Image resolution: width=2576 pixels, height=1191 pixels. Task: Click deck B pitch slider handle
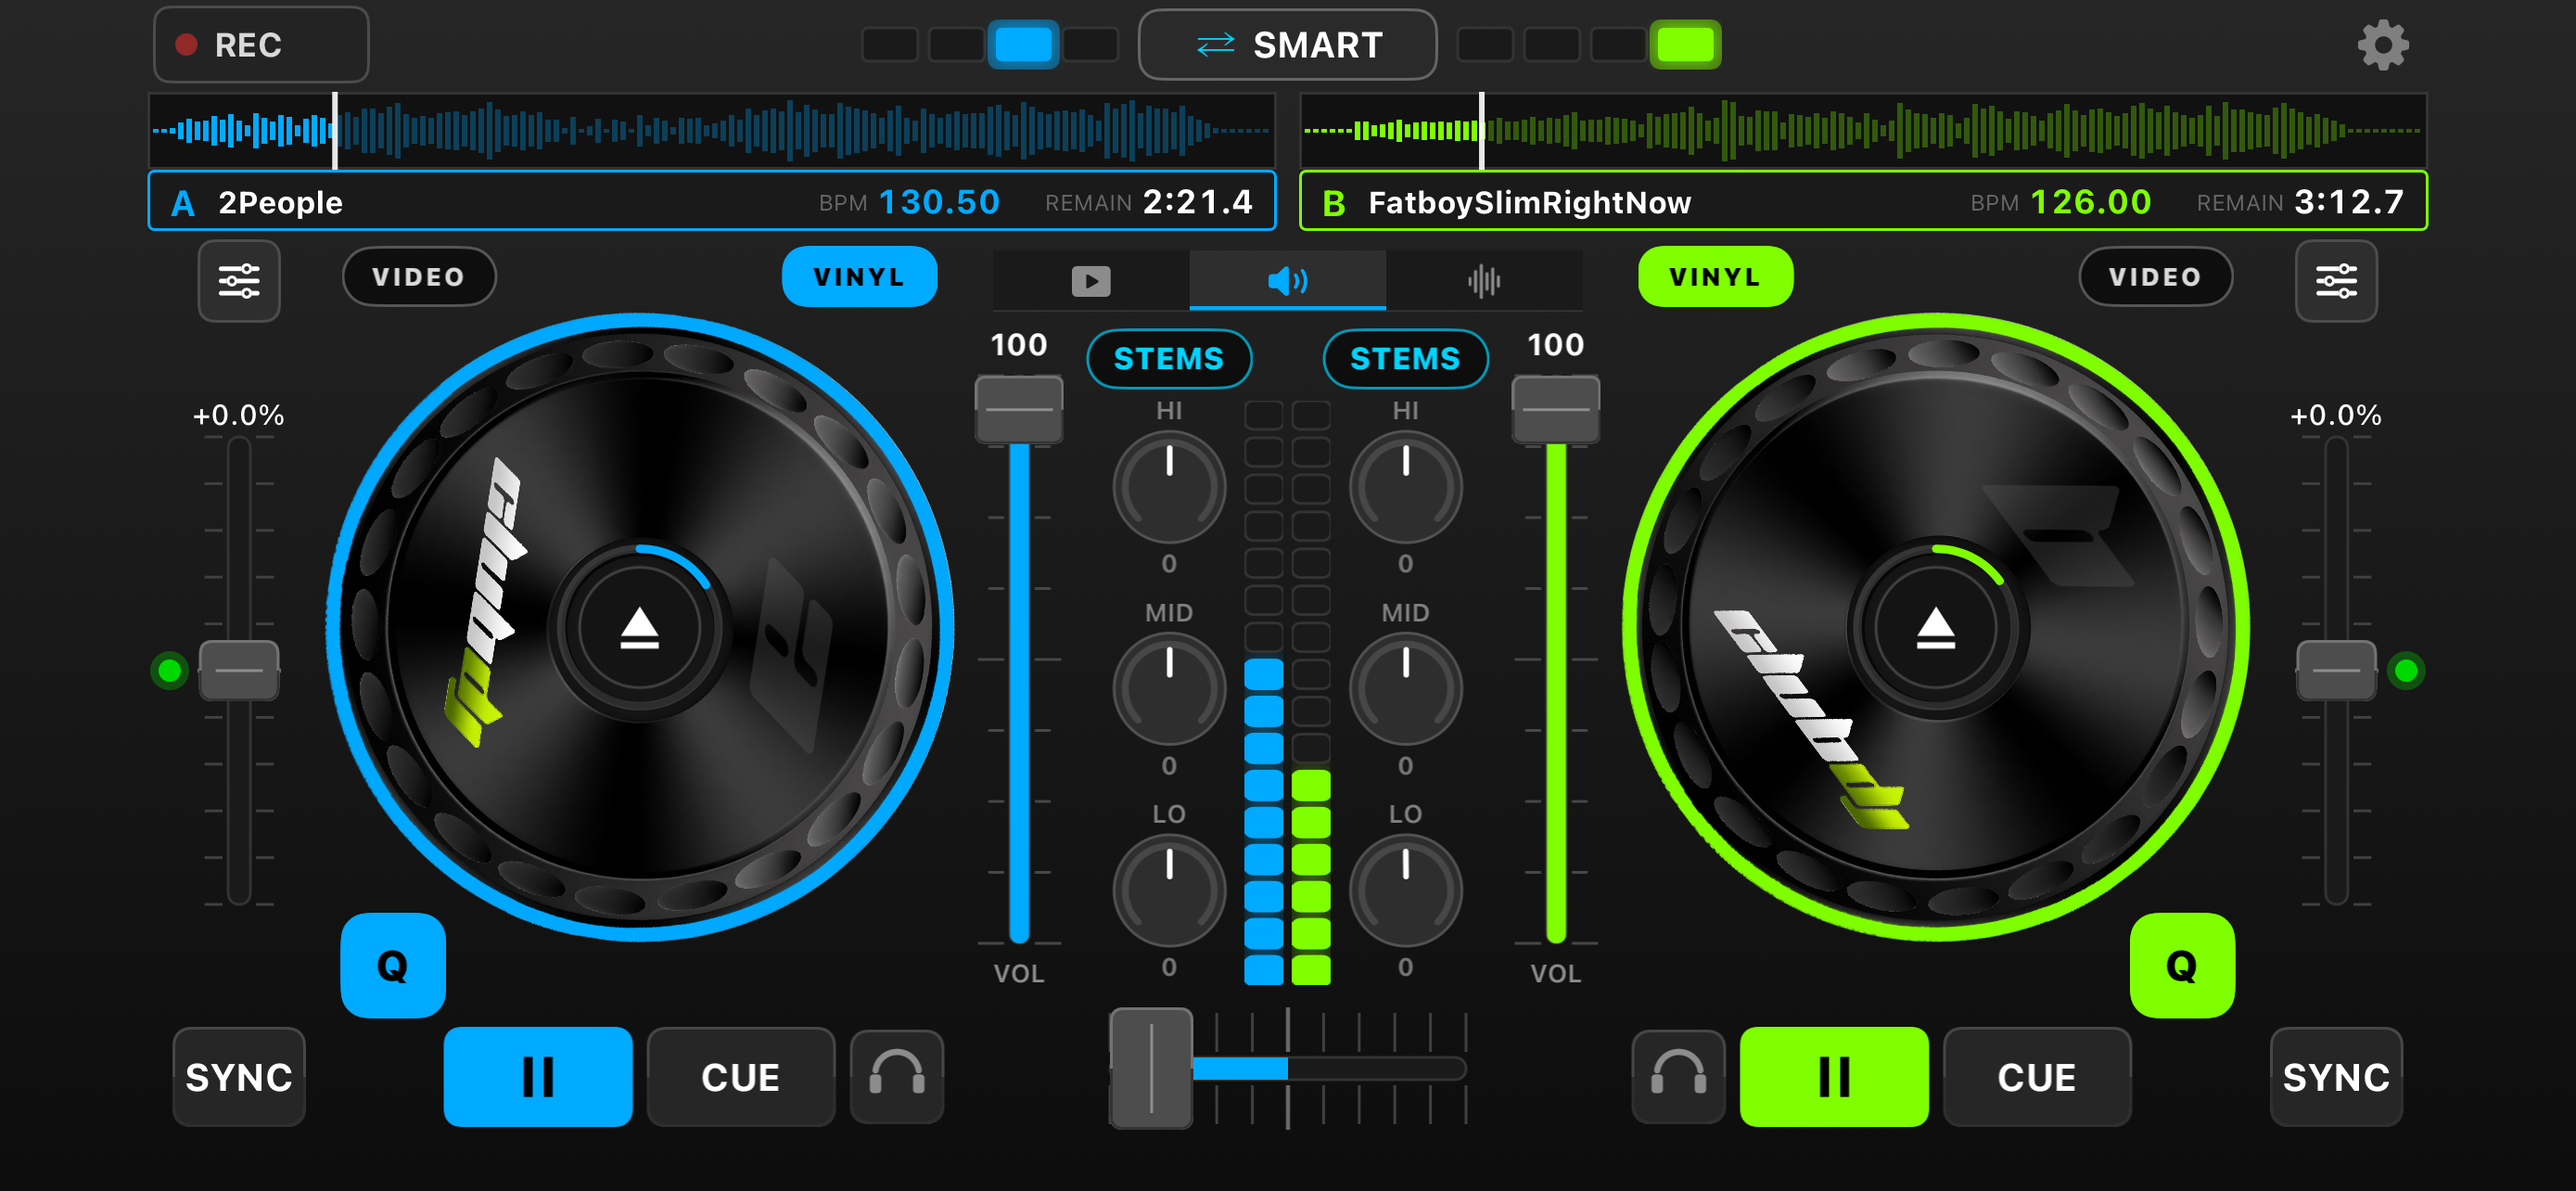(x=2336, y=670)
